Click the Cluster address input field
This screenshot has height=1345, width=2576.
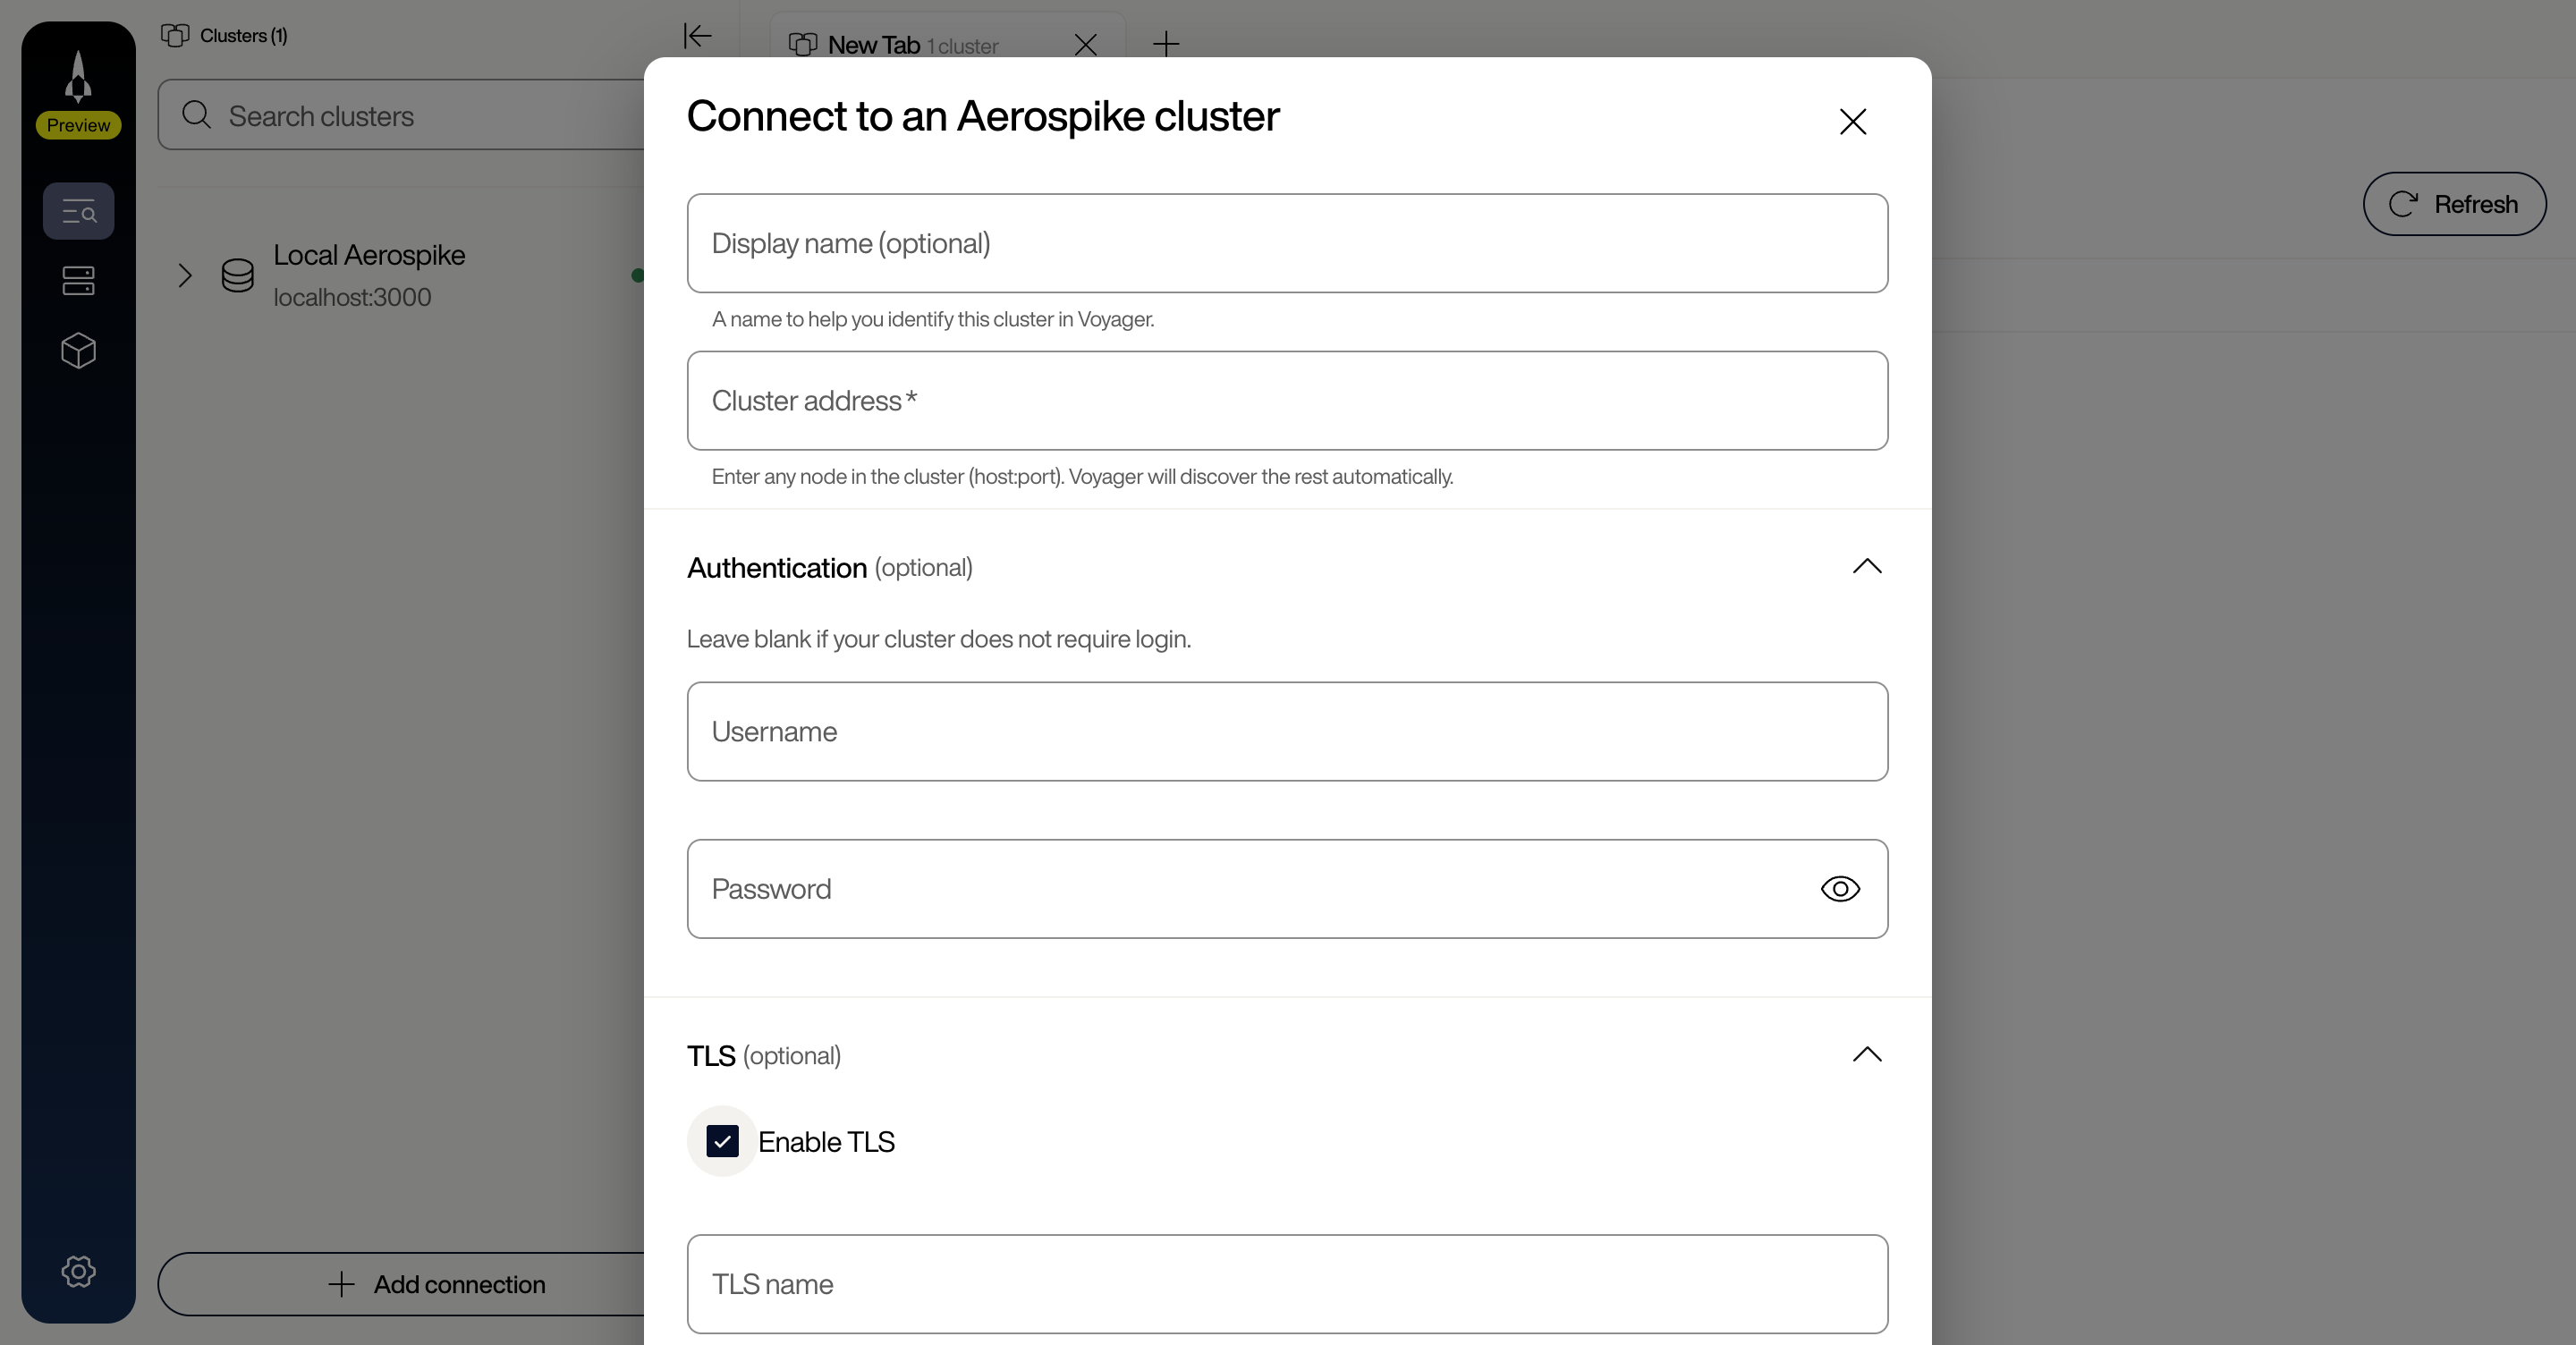click(1286, 400)
